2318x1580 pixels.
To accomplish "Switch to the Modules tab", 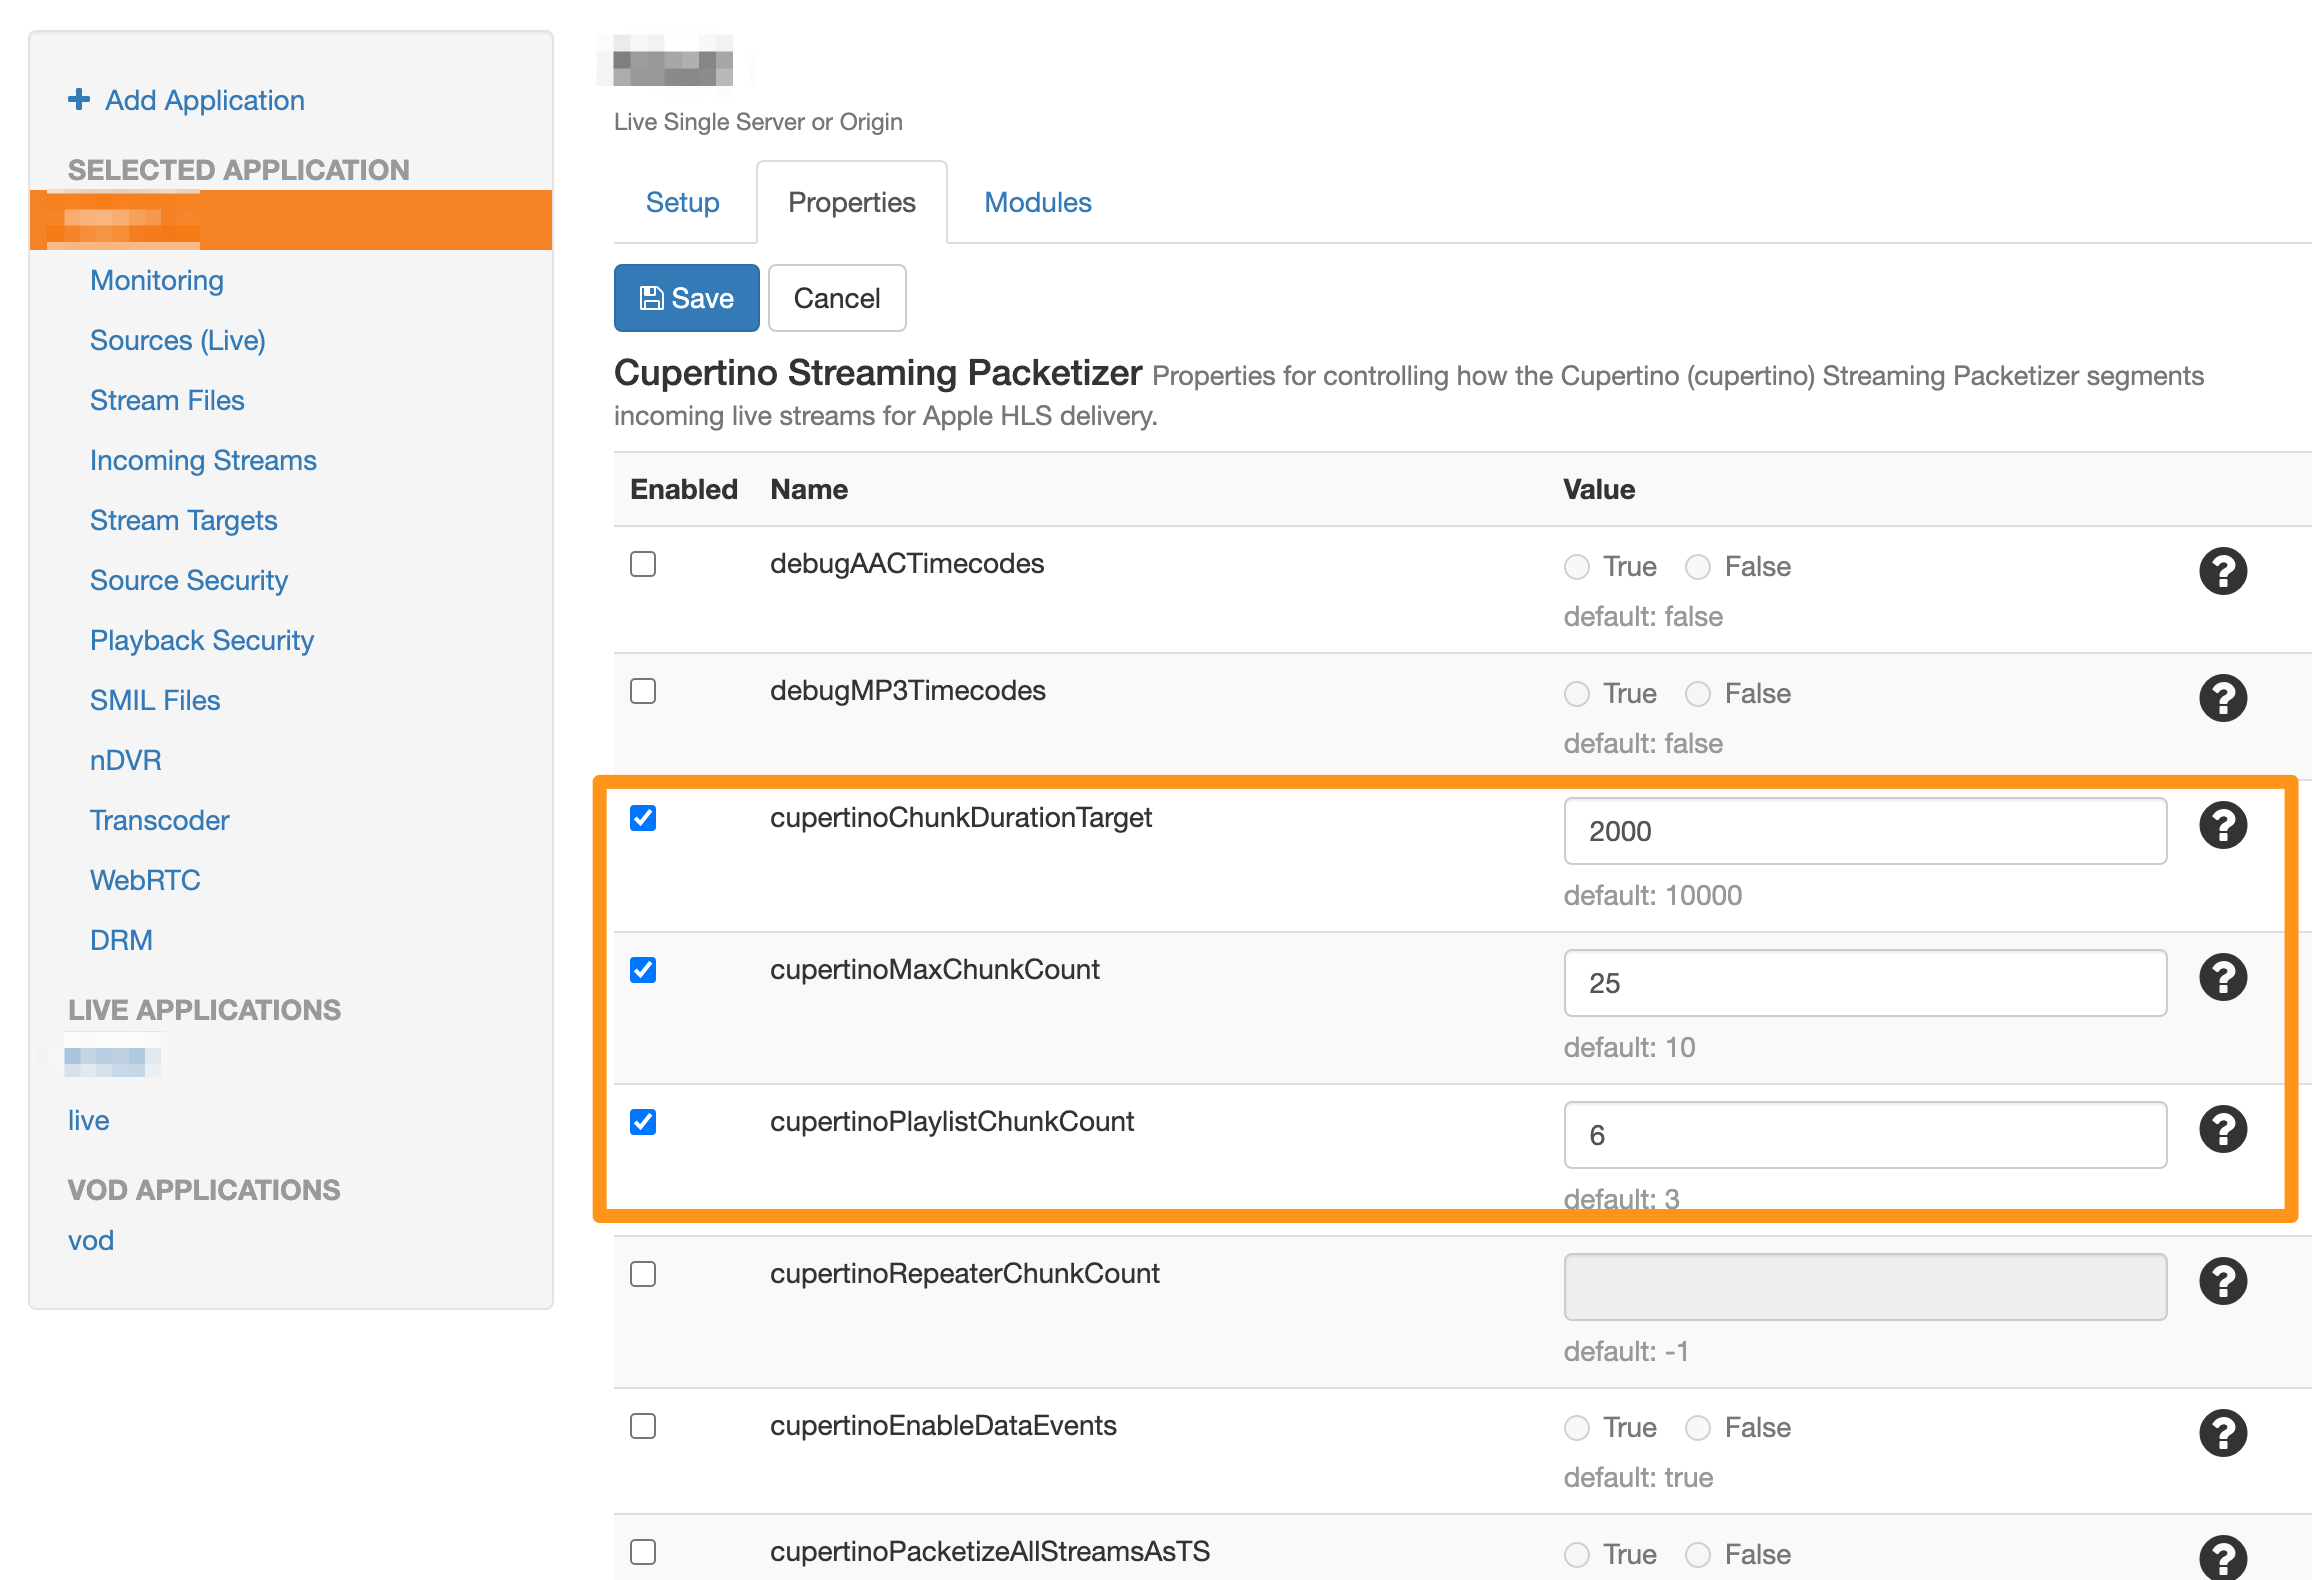I will 1037,202.
